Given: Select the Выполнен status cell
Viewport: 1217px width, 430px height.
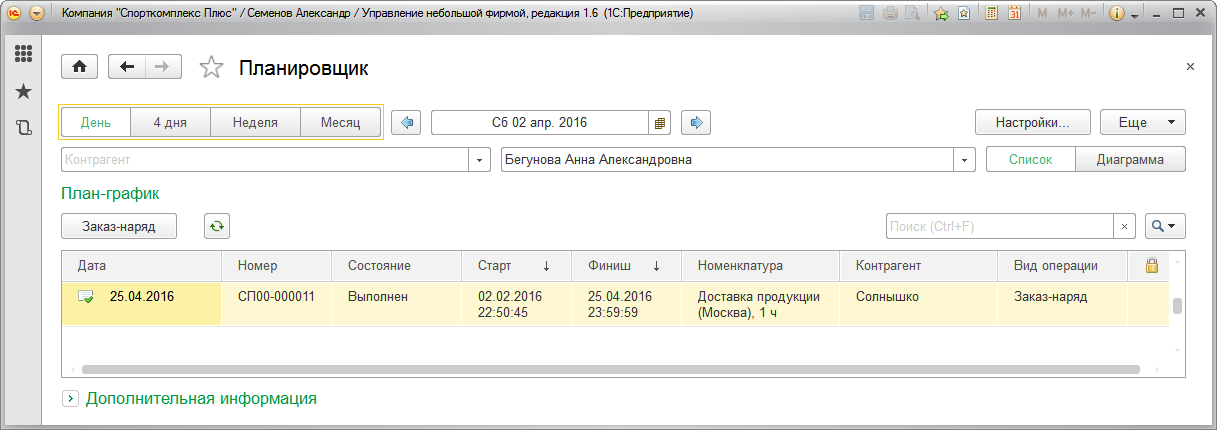Looking at the screenshot, I should tap(397, 304).
